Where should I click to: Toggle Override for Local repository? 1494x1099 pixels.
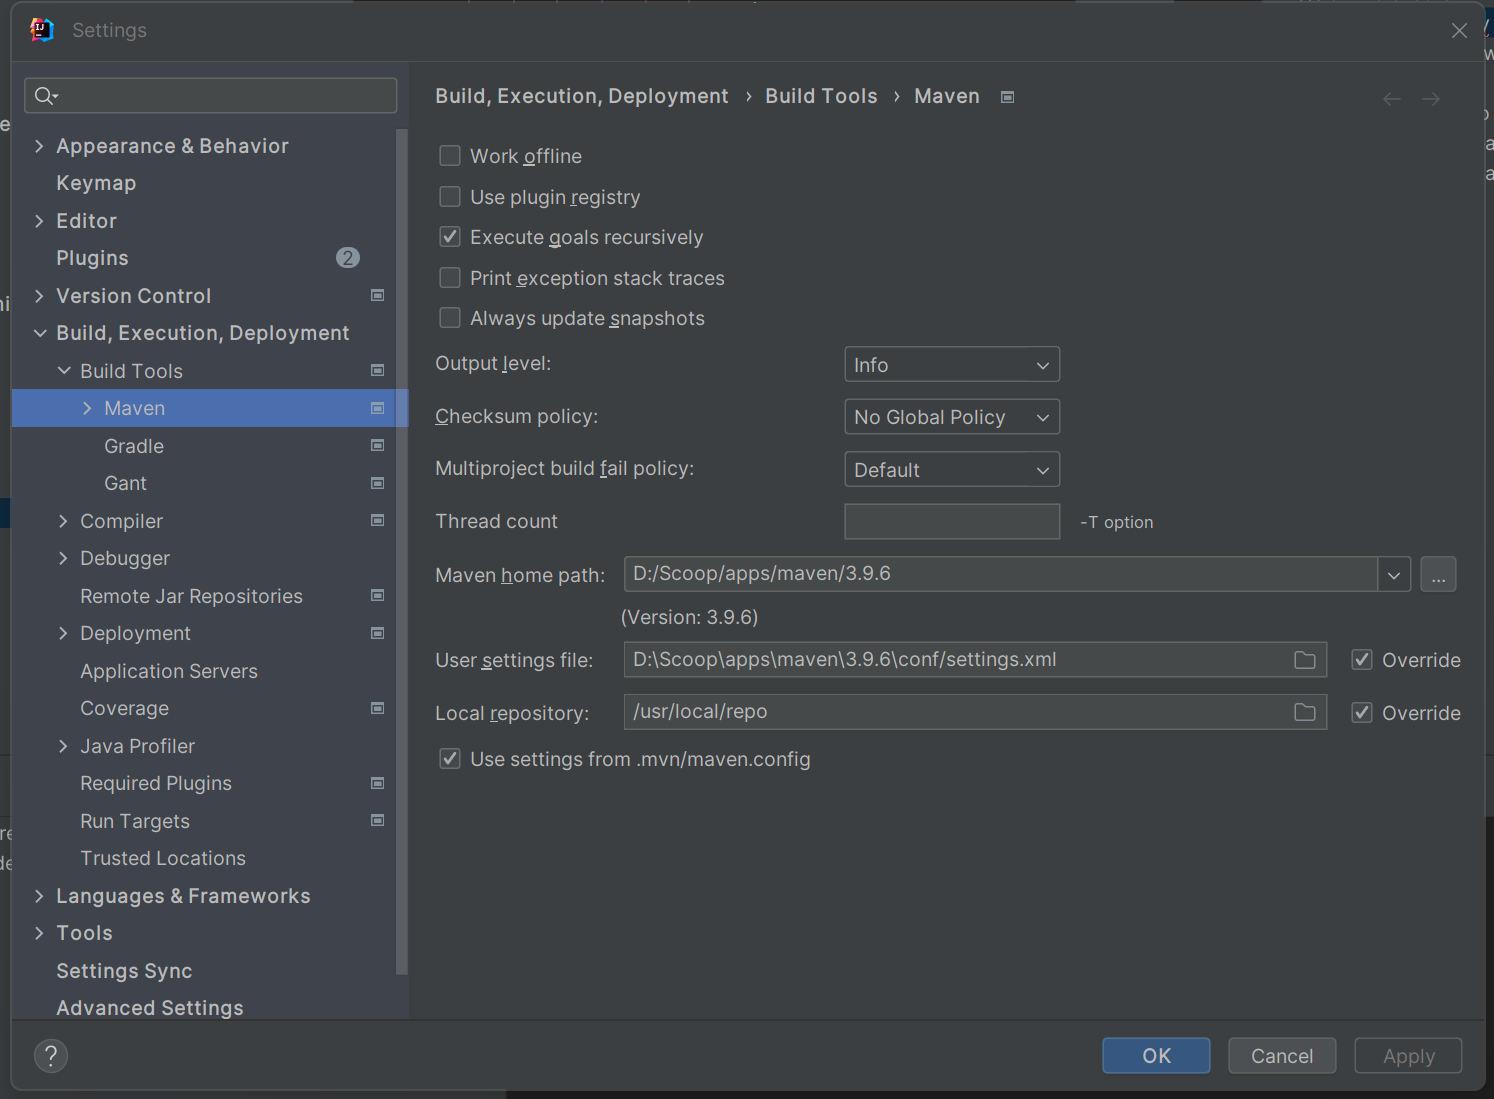coord(1361,713)
